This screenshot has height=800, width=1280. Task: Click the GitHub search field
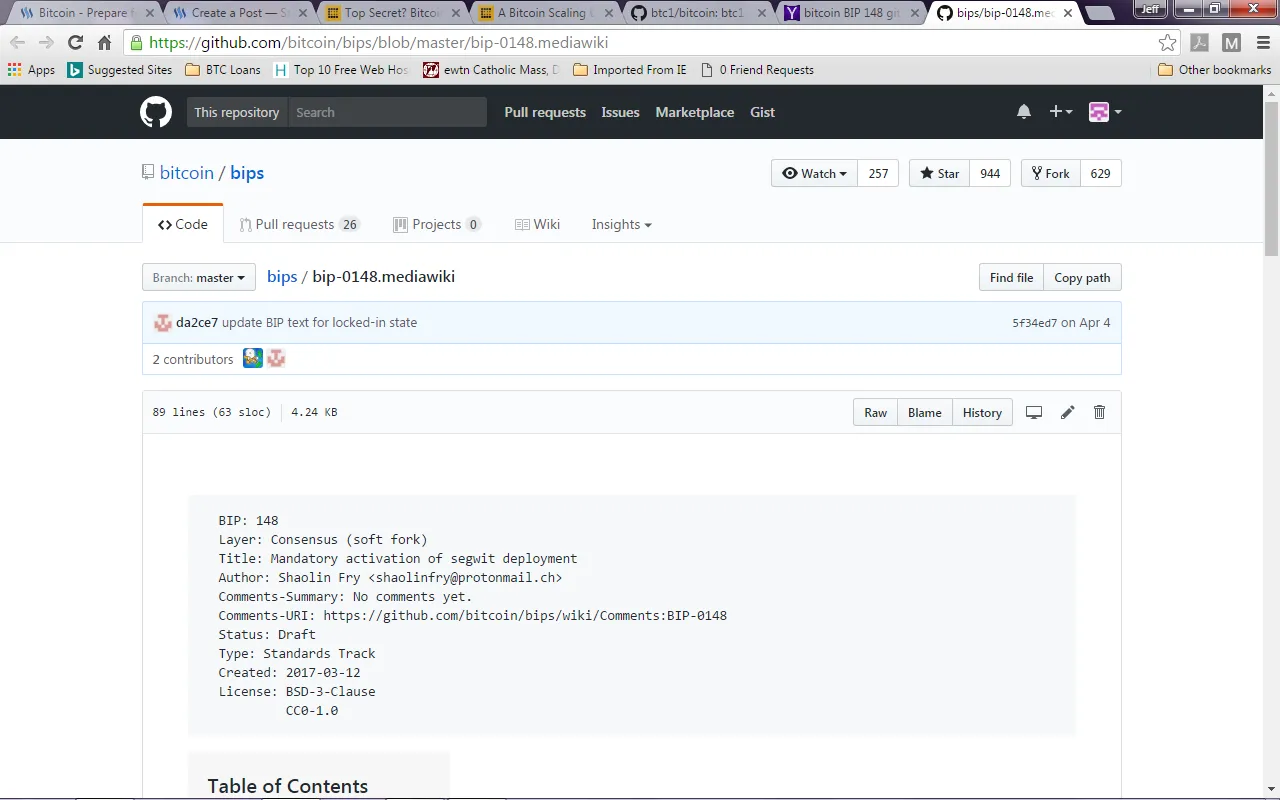click(387, 112)
